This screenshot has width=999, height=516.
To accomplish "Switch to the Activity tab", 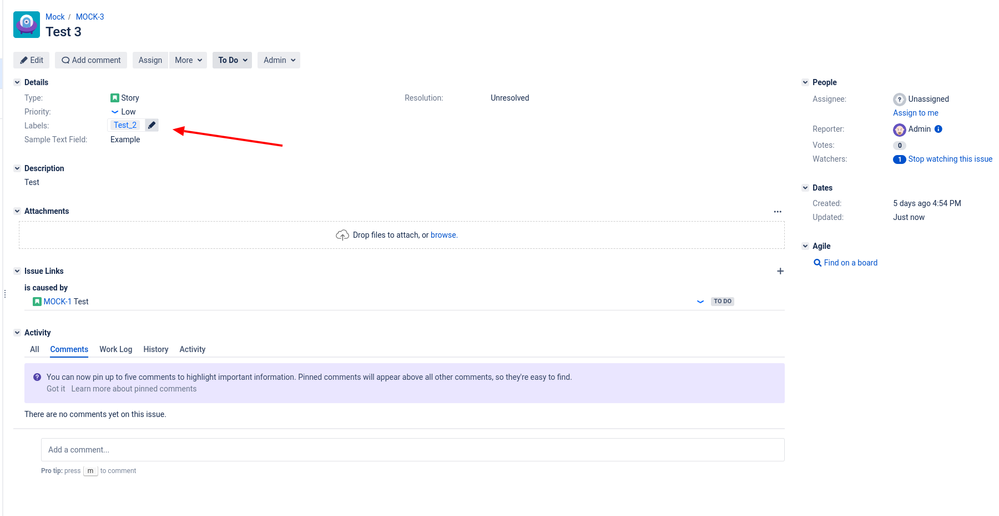I will [x=192, y=349].
